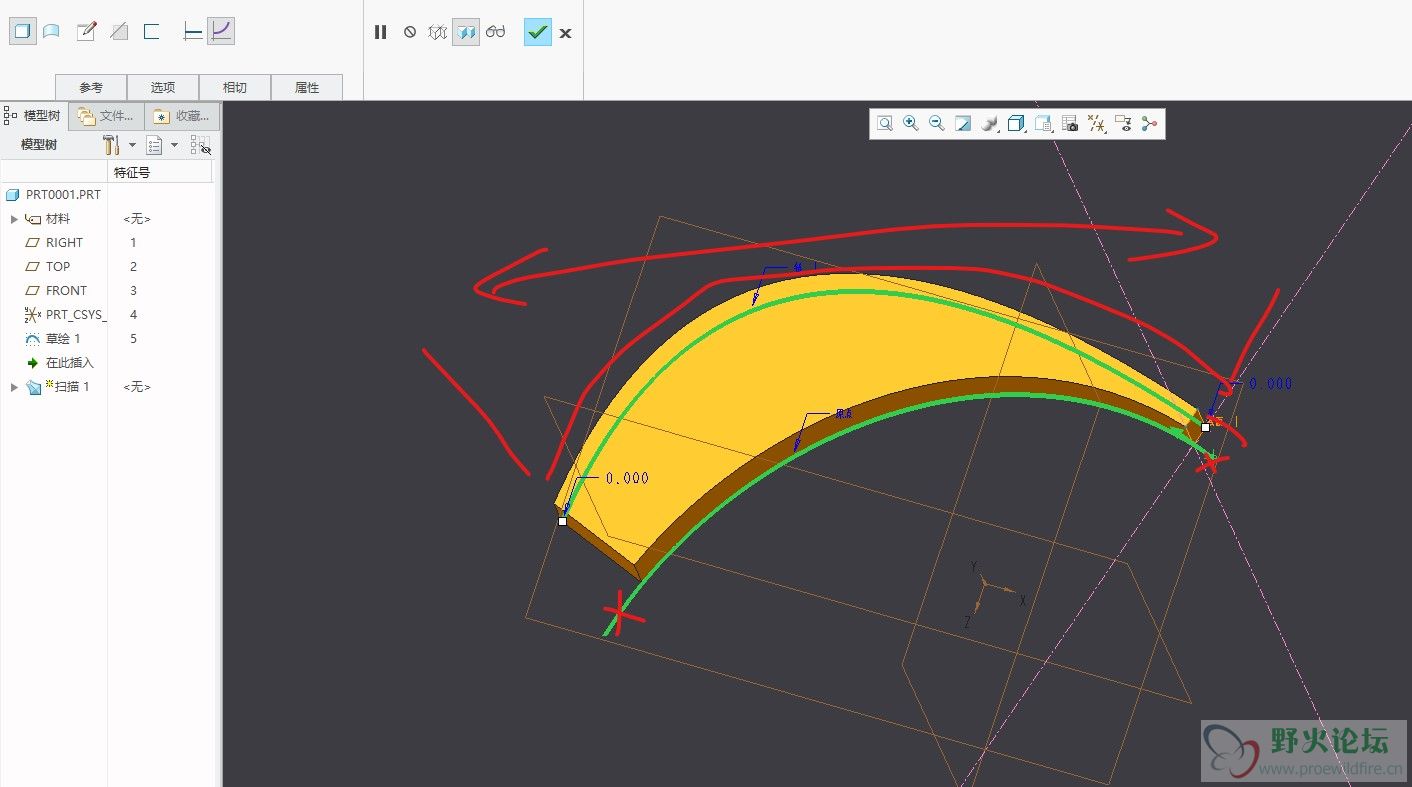Toggle the attached preview mode
Screen dimensions: 1412x787
coord(466,32)
